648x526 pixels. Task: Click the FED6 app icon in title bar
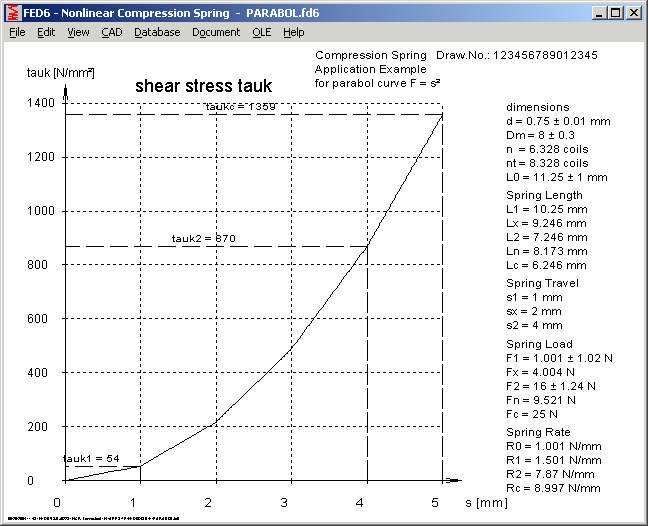pos(11,13)
